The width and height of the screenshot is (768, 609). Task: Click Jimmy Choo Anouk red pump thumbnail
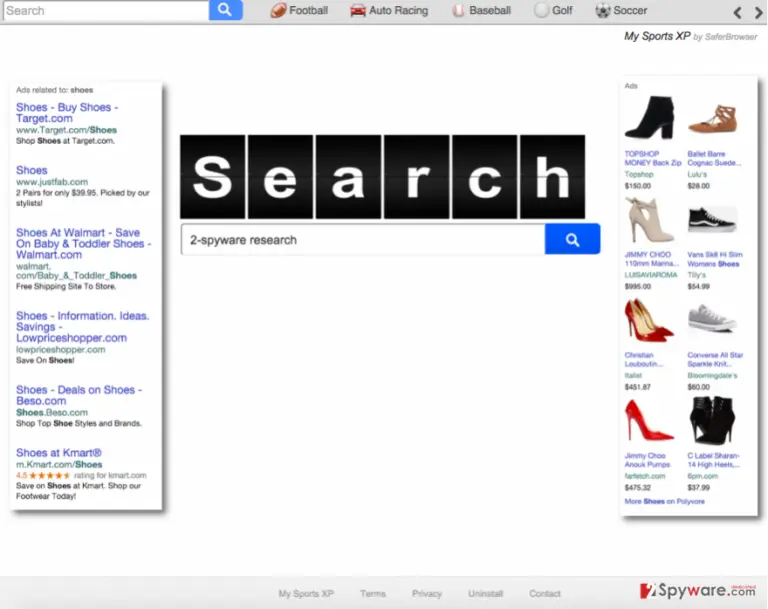[x=649, y=420]
